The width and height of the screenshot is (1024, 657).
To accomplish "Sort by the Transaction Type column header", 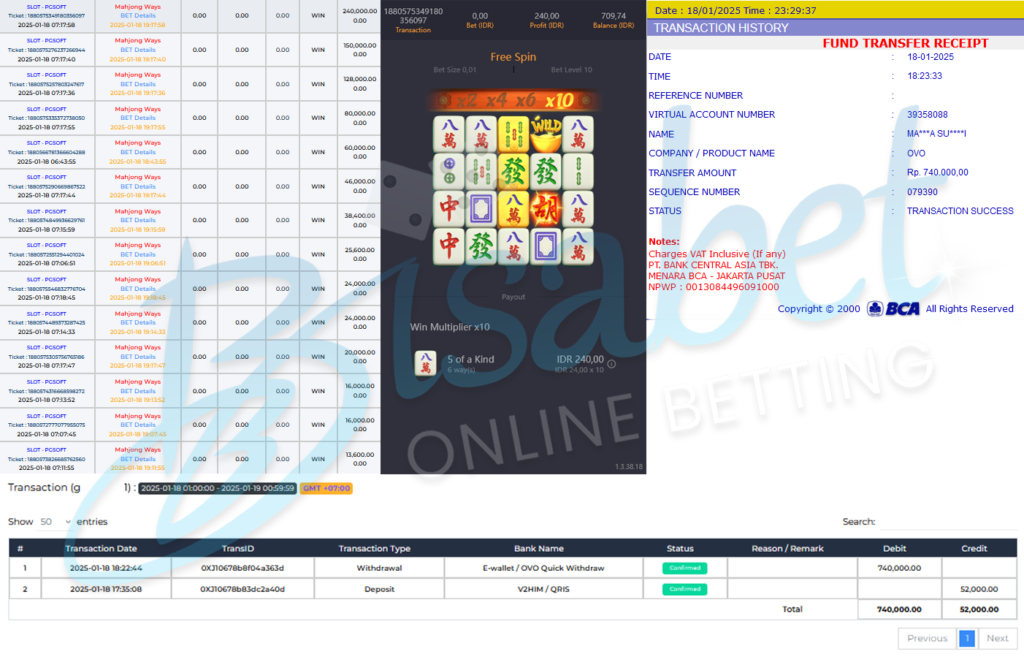I will point(374,548).
